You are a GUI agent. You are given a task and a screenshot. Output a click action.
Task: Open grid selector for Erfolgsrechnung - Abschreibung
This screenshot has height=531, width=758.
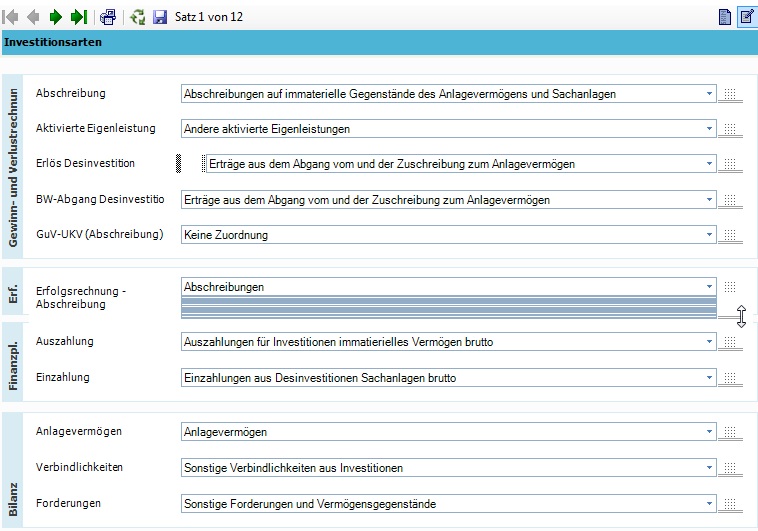coord(730,287)
